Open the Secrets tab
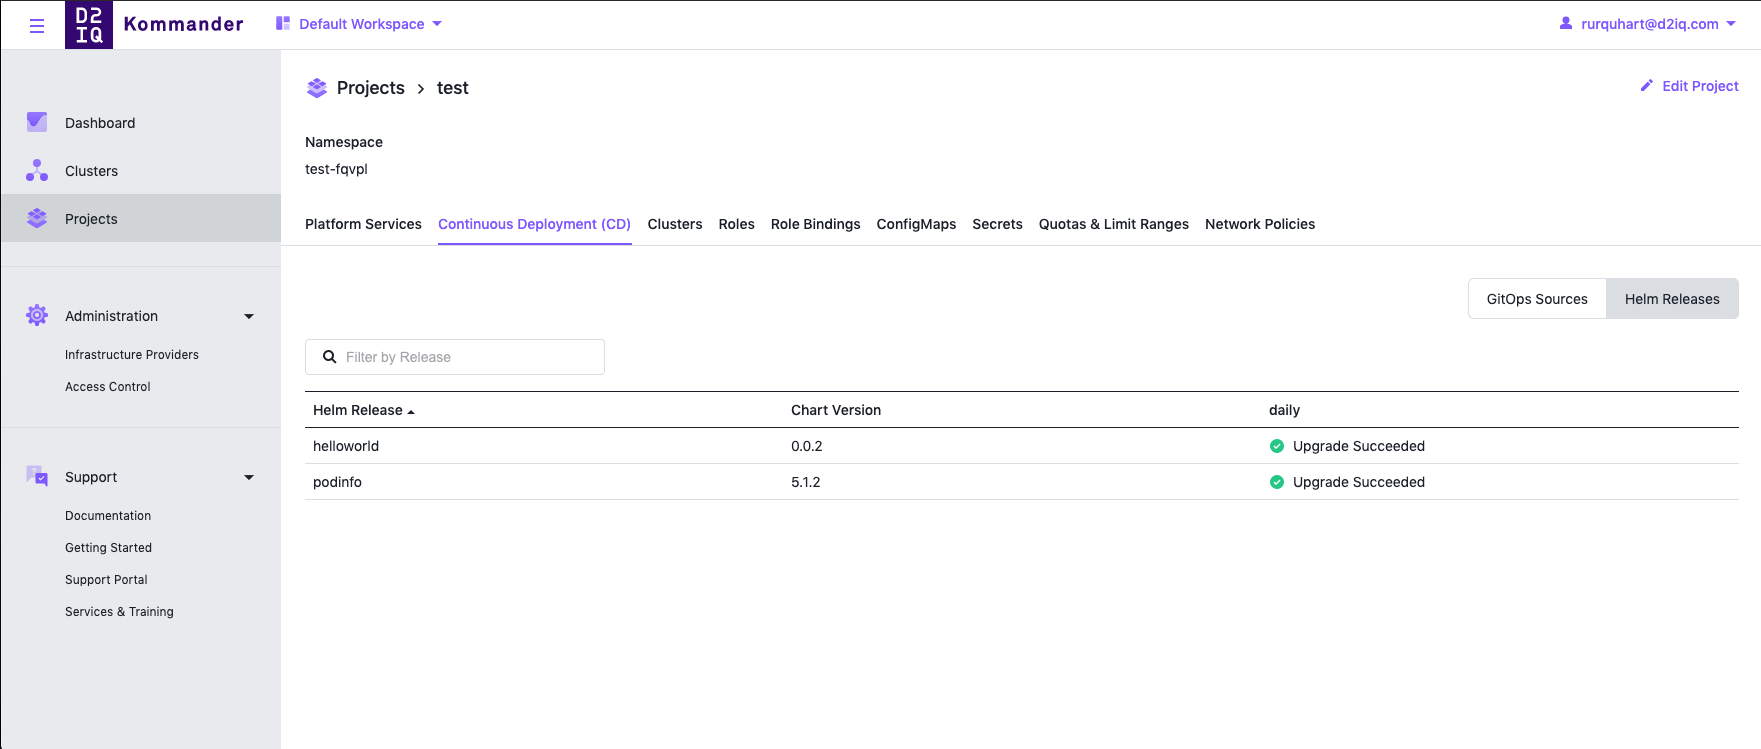This screenshot has height=749, width=1761. pos(997,224)
